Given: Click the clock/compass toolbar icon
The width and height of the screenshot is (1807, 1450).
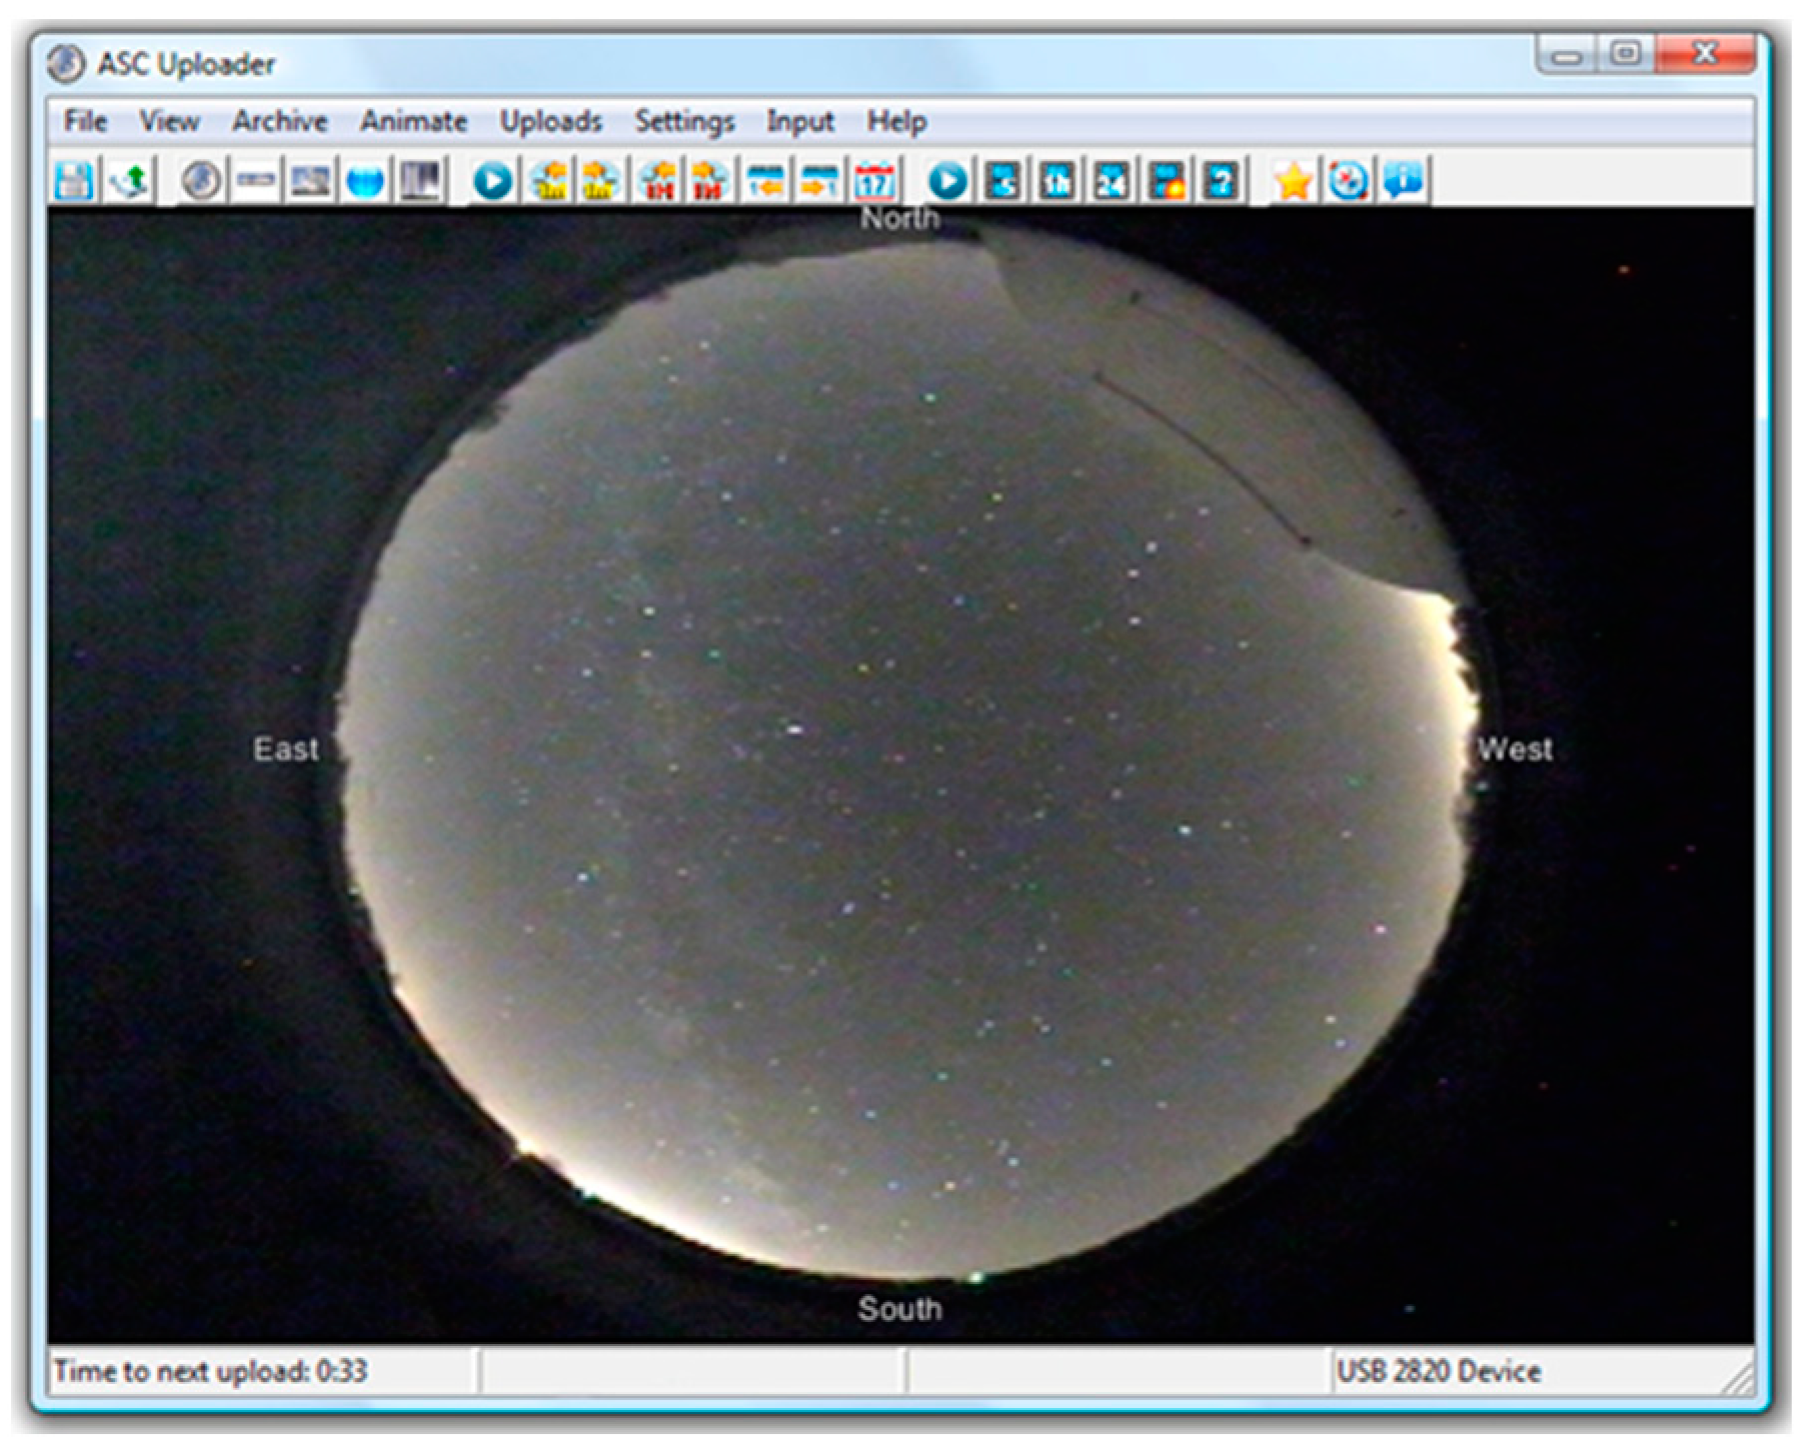Looking at the screenshot, I should pos(1349,182).
